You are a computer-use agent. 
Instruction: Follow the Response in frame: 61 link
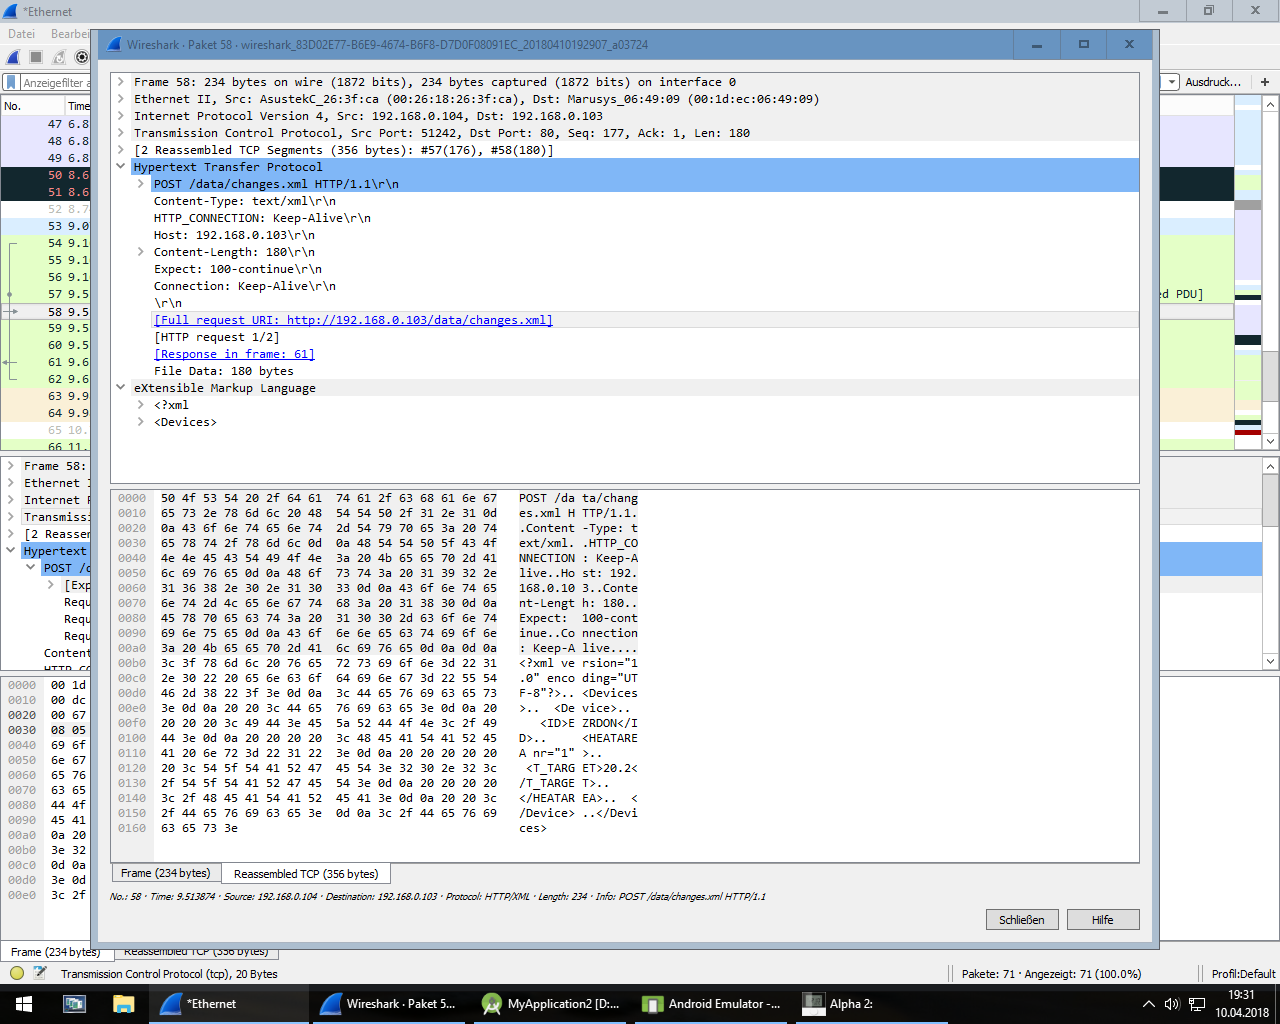pyautogui.click(x=234, y=354)
